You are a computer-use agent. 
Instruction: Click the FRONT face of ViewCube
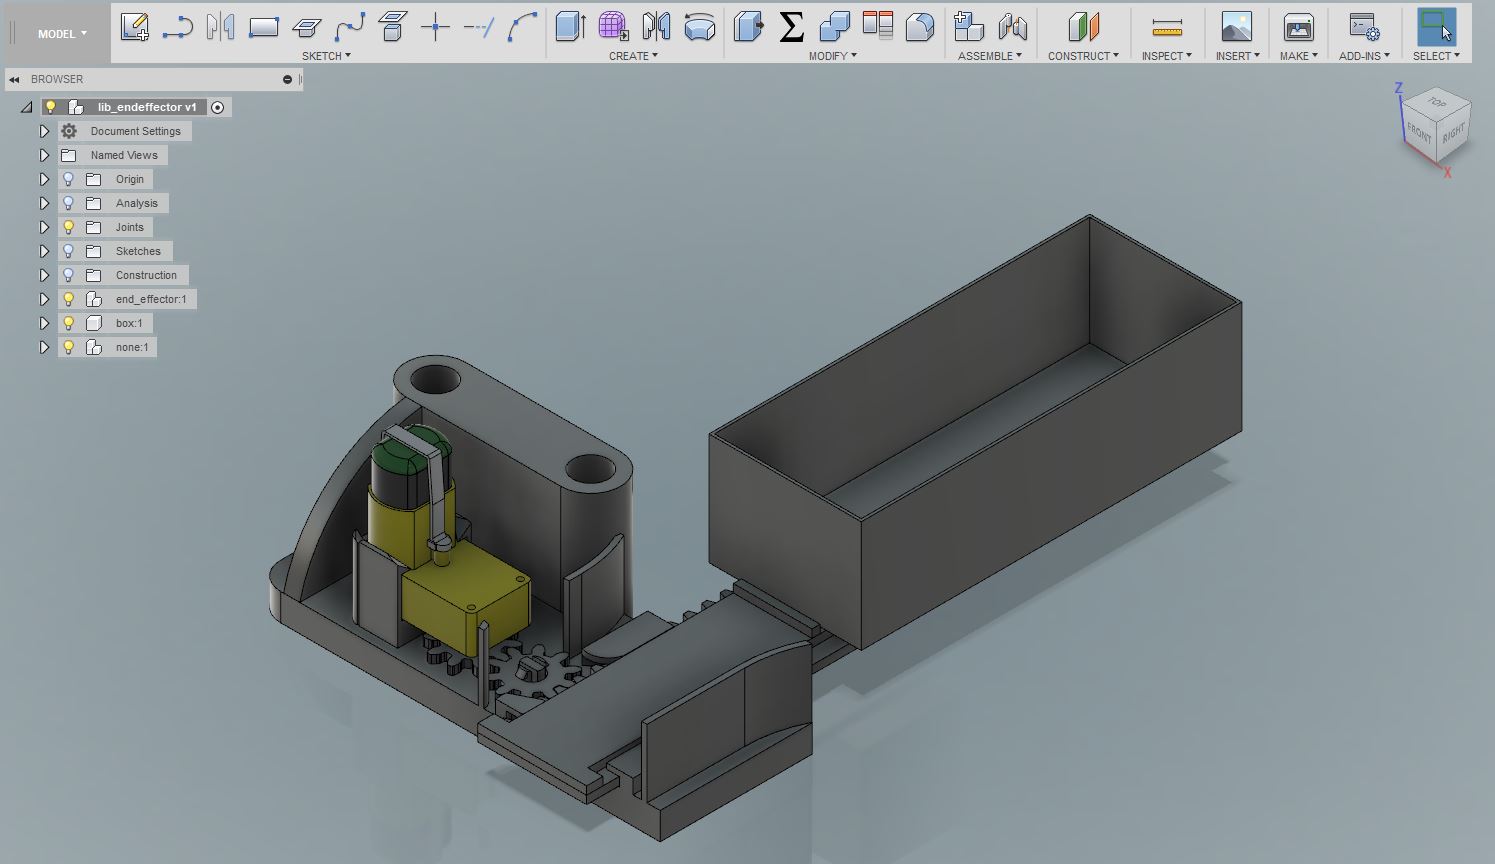[1419, 132]
